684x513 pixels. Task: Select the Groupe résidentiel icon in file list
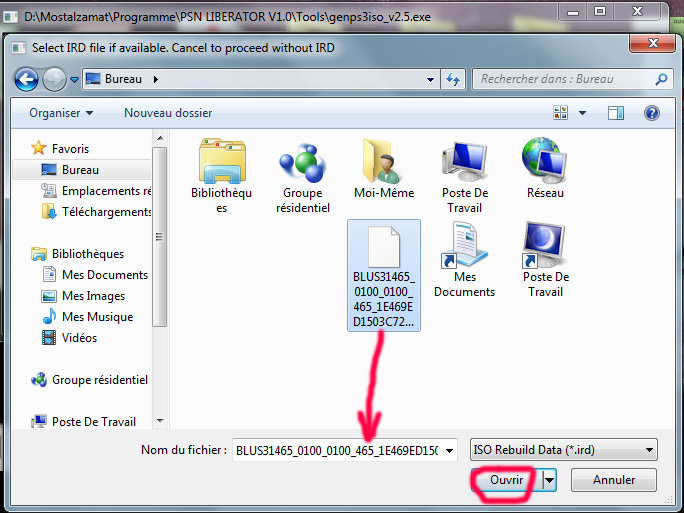coord(303,163)
